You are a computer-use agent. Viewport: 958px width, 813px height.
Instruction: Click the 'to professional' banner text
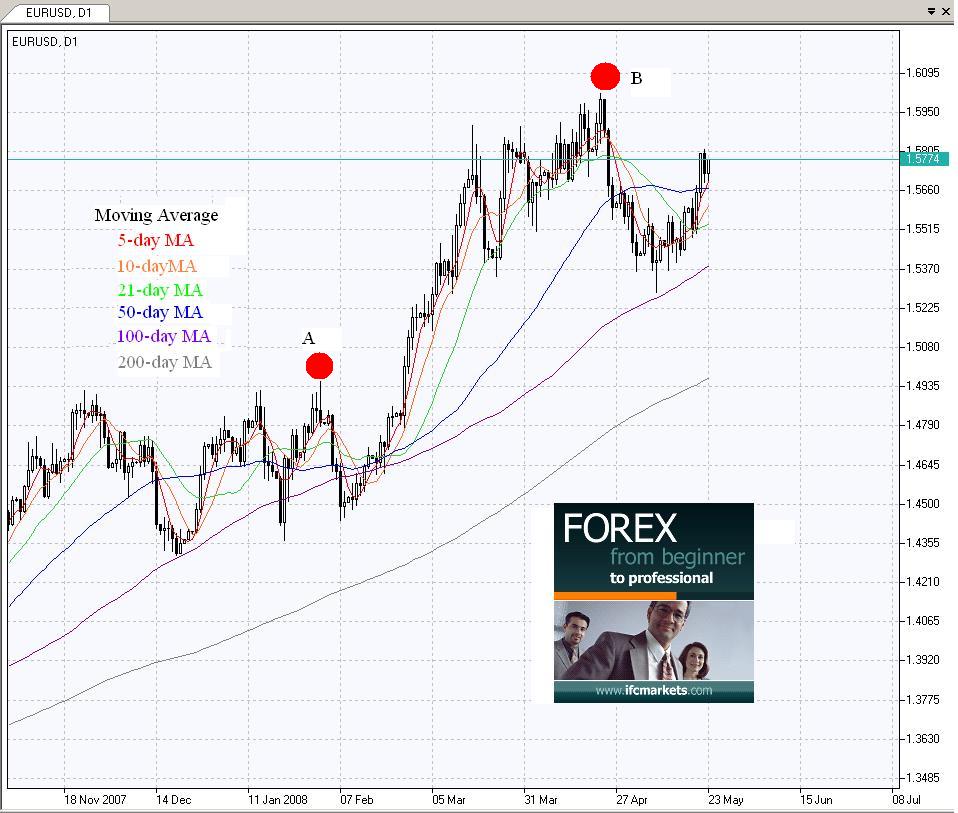661,578
